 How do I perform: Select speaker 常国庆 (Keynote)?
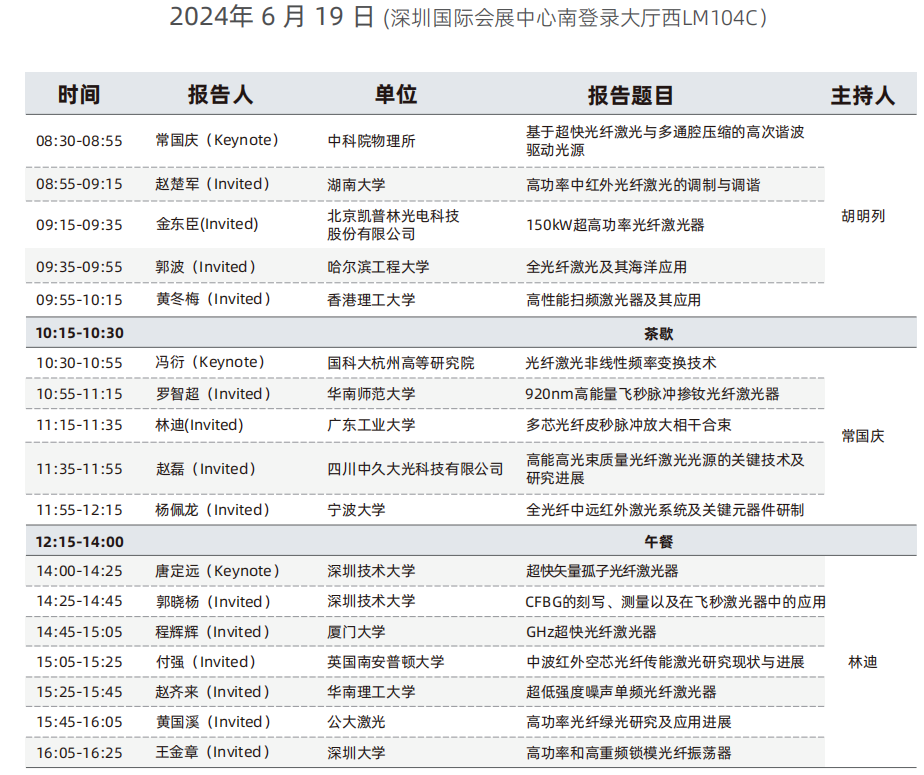pyautogui.click(x=217, y=140)
